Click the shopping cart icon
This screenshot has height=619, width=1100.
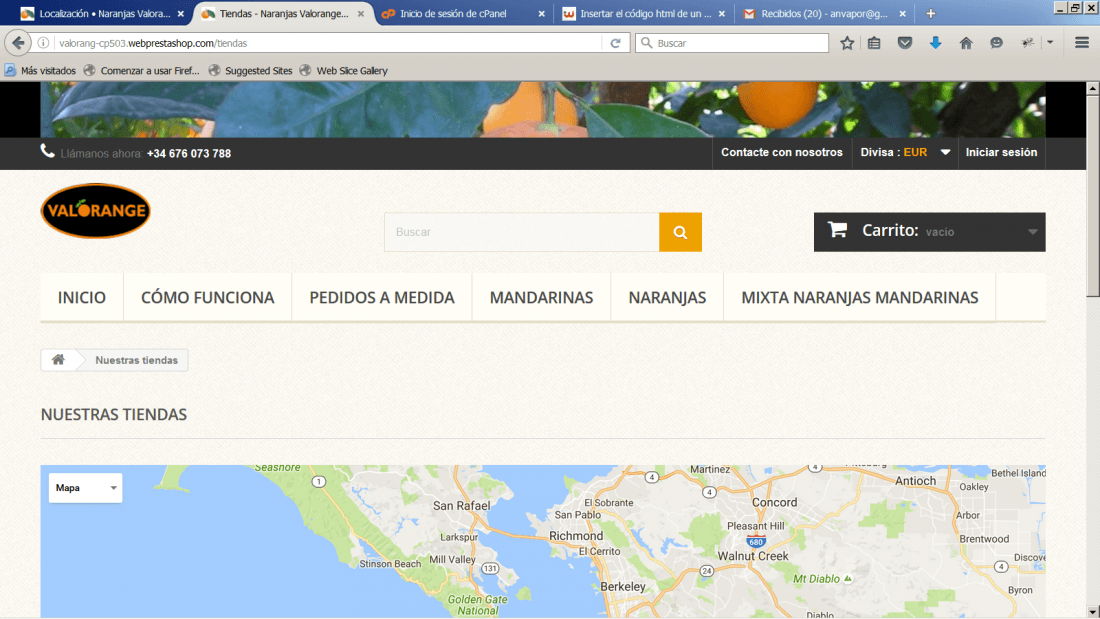click(x=837, y=229)
